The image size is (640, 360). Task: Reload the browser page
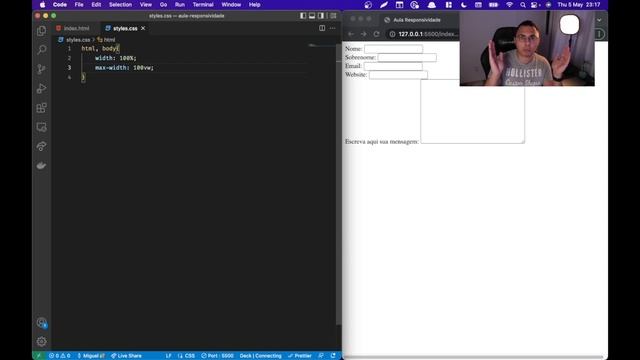(376, 34)
